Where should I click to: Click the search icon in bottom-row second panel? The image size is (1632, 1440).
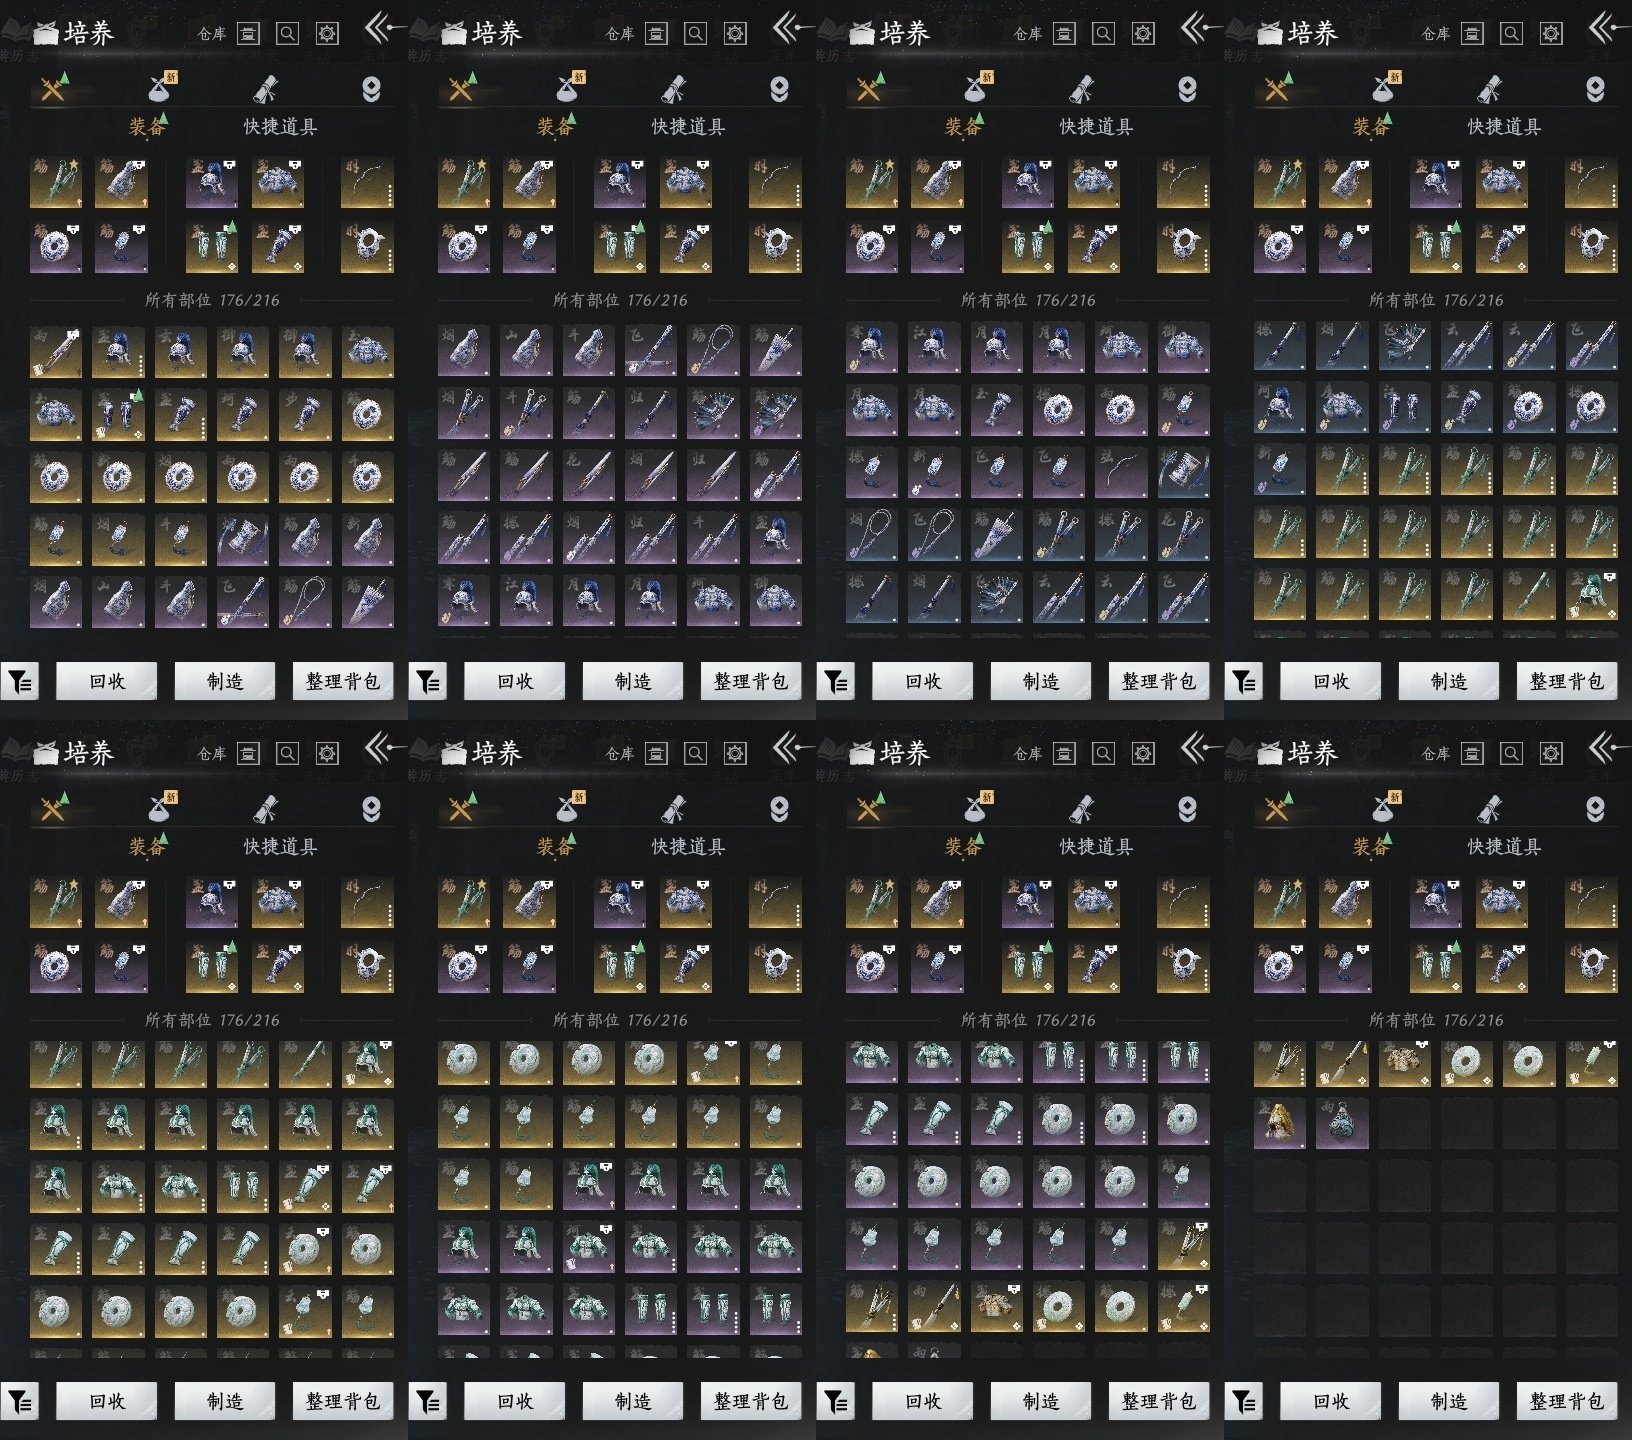coord(695,754)
